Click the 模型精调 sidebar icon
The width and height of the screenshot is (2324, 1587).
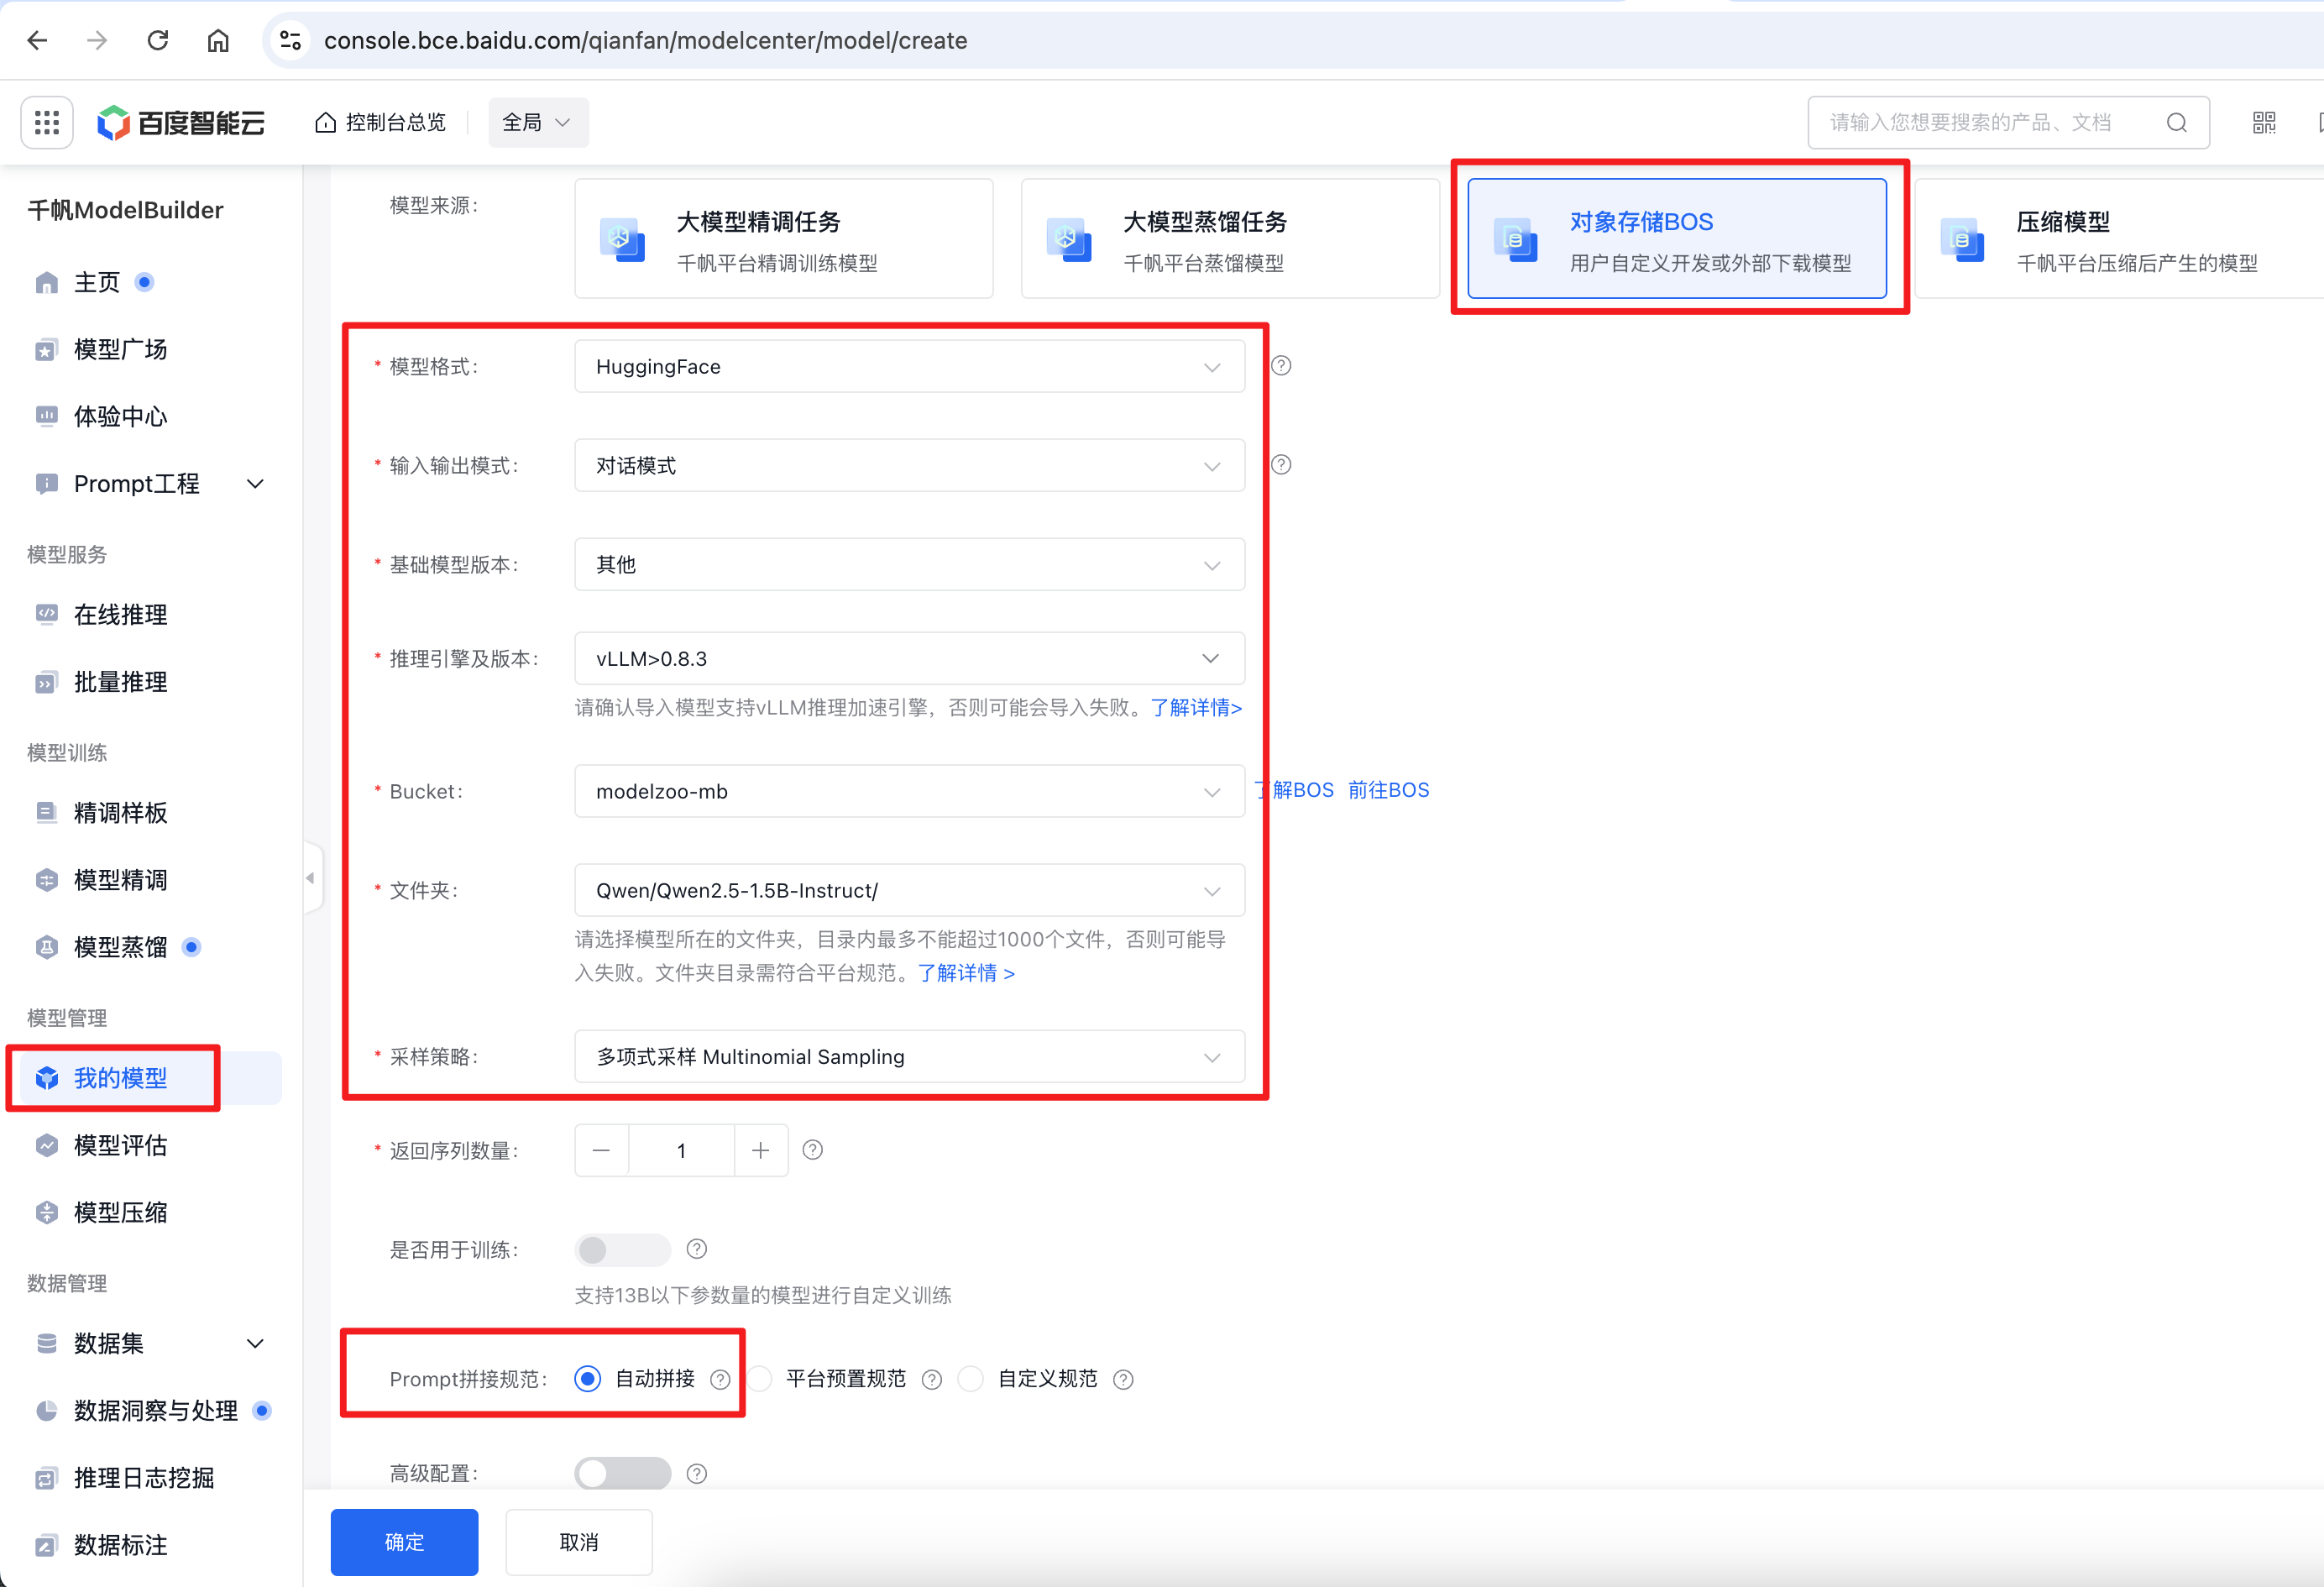point(46,880)
